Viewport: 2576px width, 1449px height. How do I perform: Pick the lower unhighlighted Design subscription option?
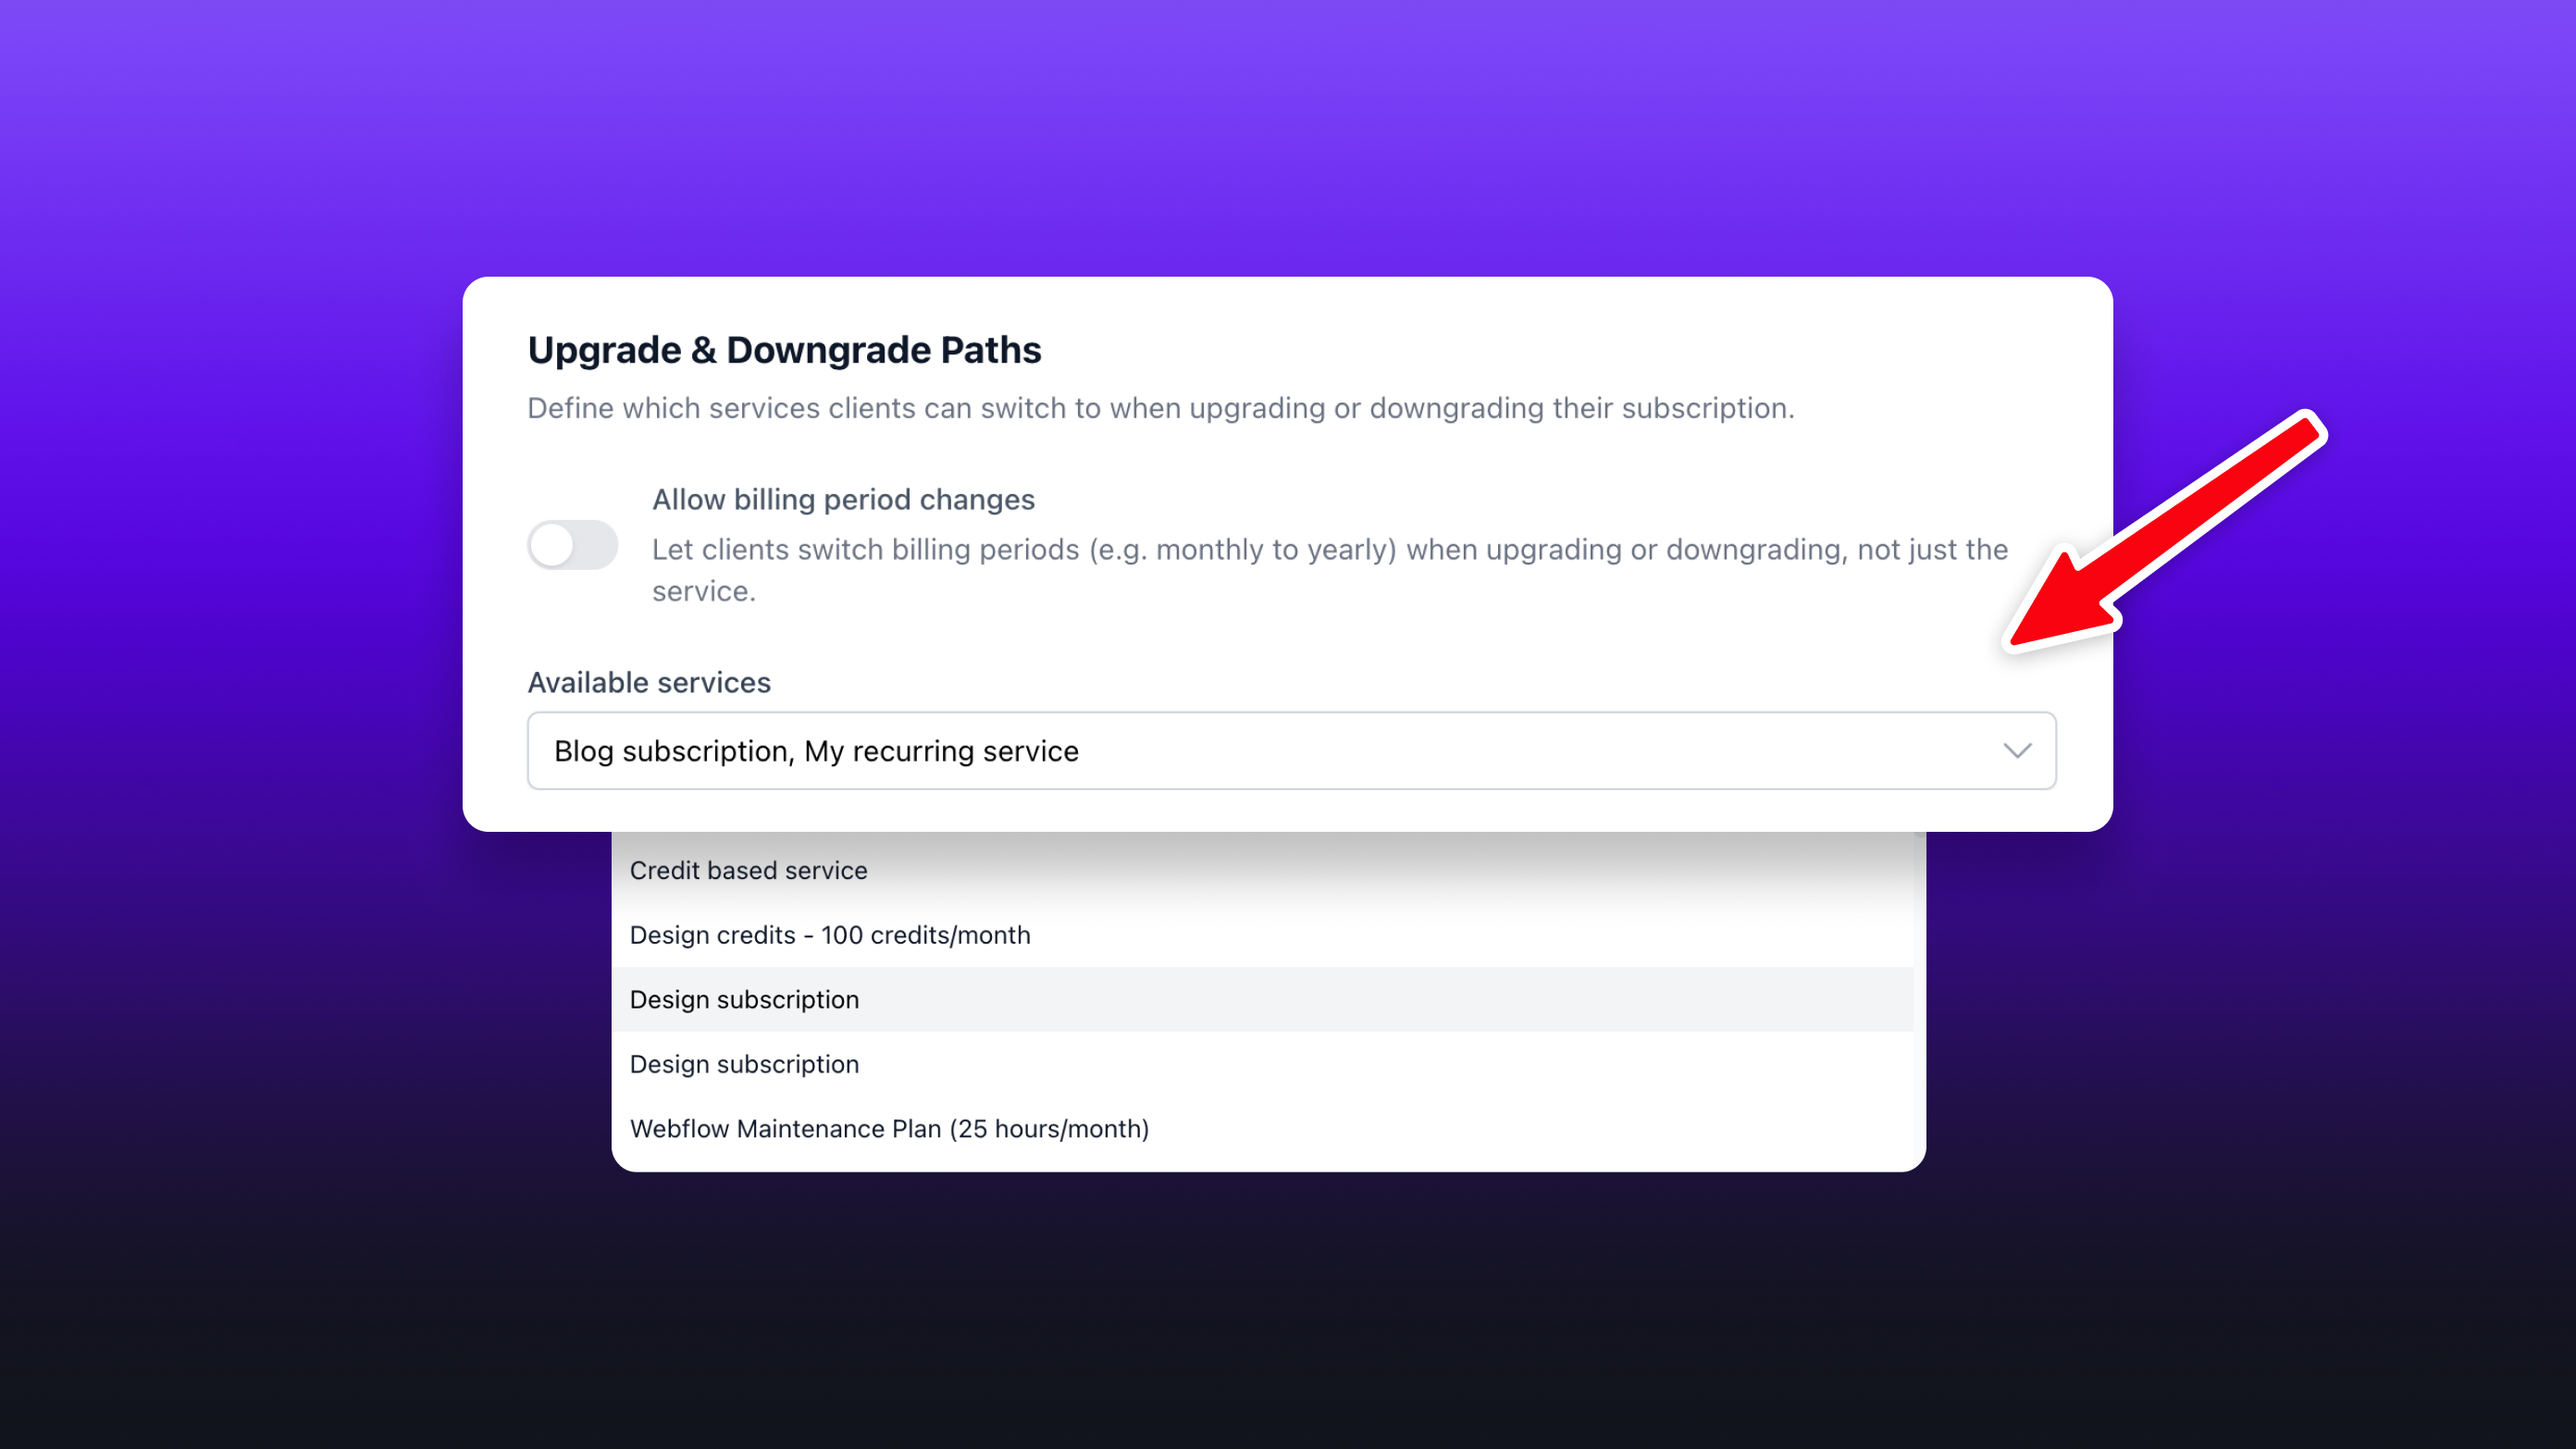click(744, 1064)
